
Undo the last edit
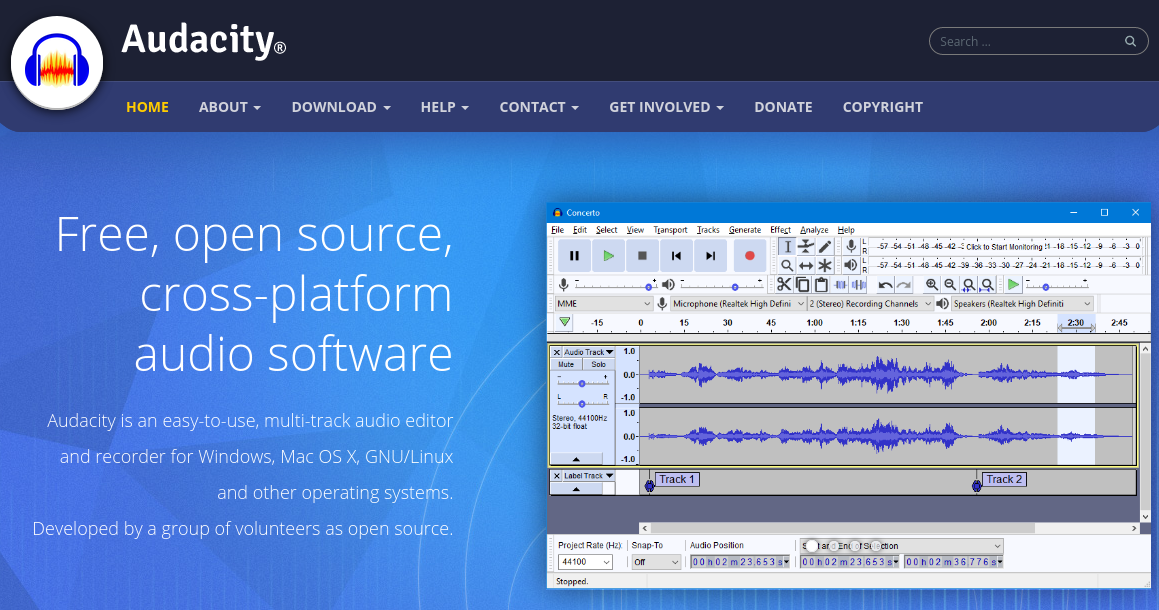point(885,285)
